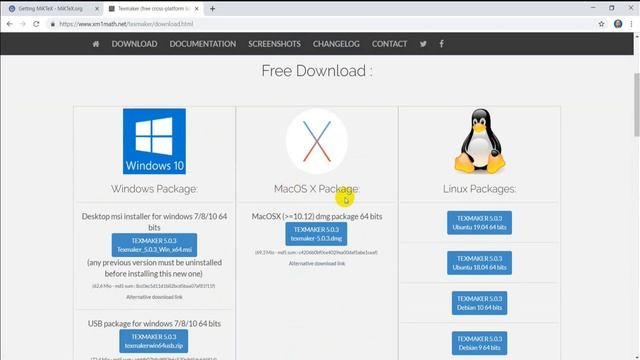Open the Facebook icon link
This screenshot has height=360, width=640.
(441, 44)
